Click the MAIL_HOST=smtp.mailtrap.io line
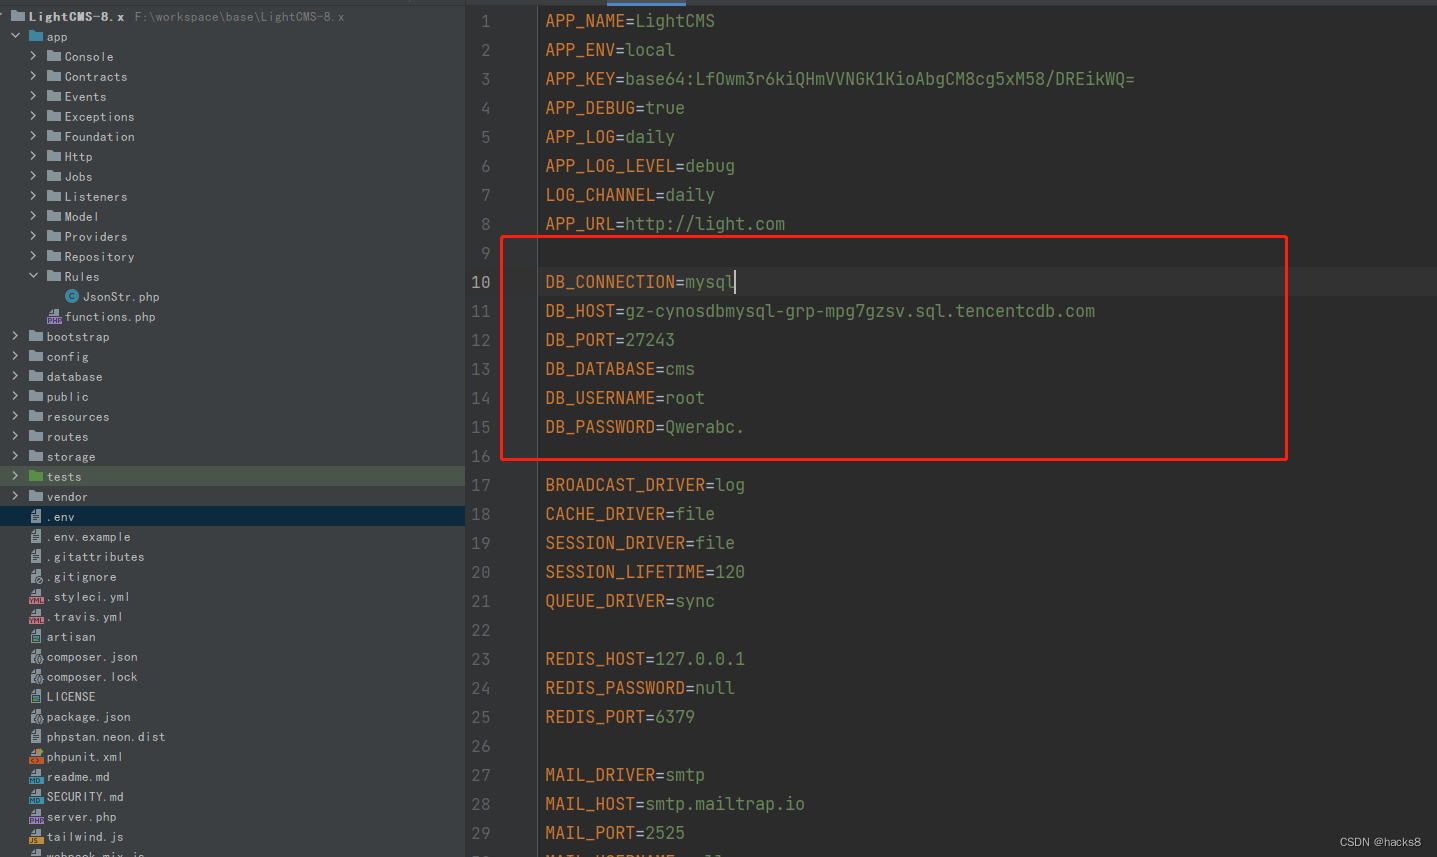Viewport: 1437px width, 857px height. (675, 804)
